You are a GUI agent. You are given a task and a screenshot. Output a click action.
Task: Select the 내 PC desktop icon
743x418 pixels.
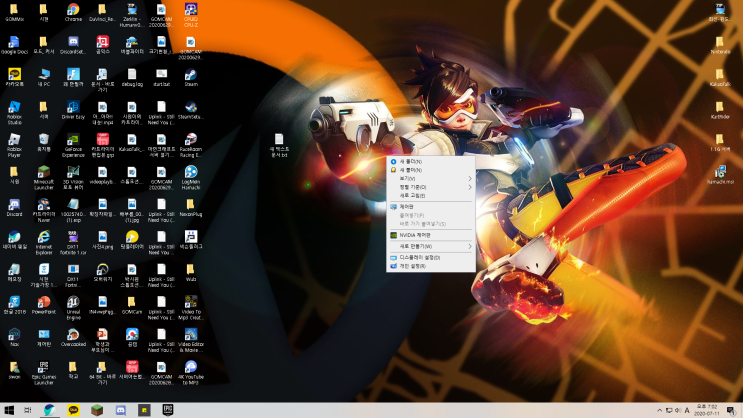click(x=44, y=77)
